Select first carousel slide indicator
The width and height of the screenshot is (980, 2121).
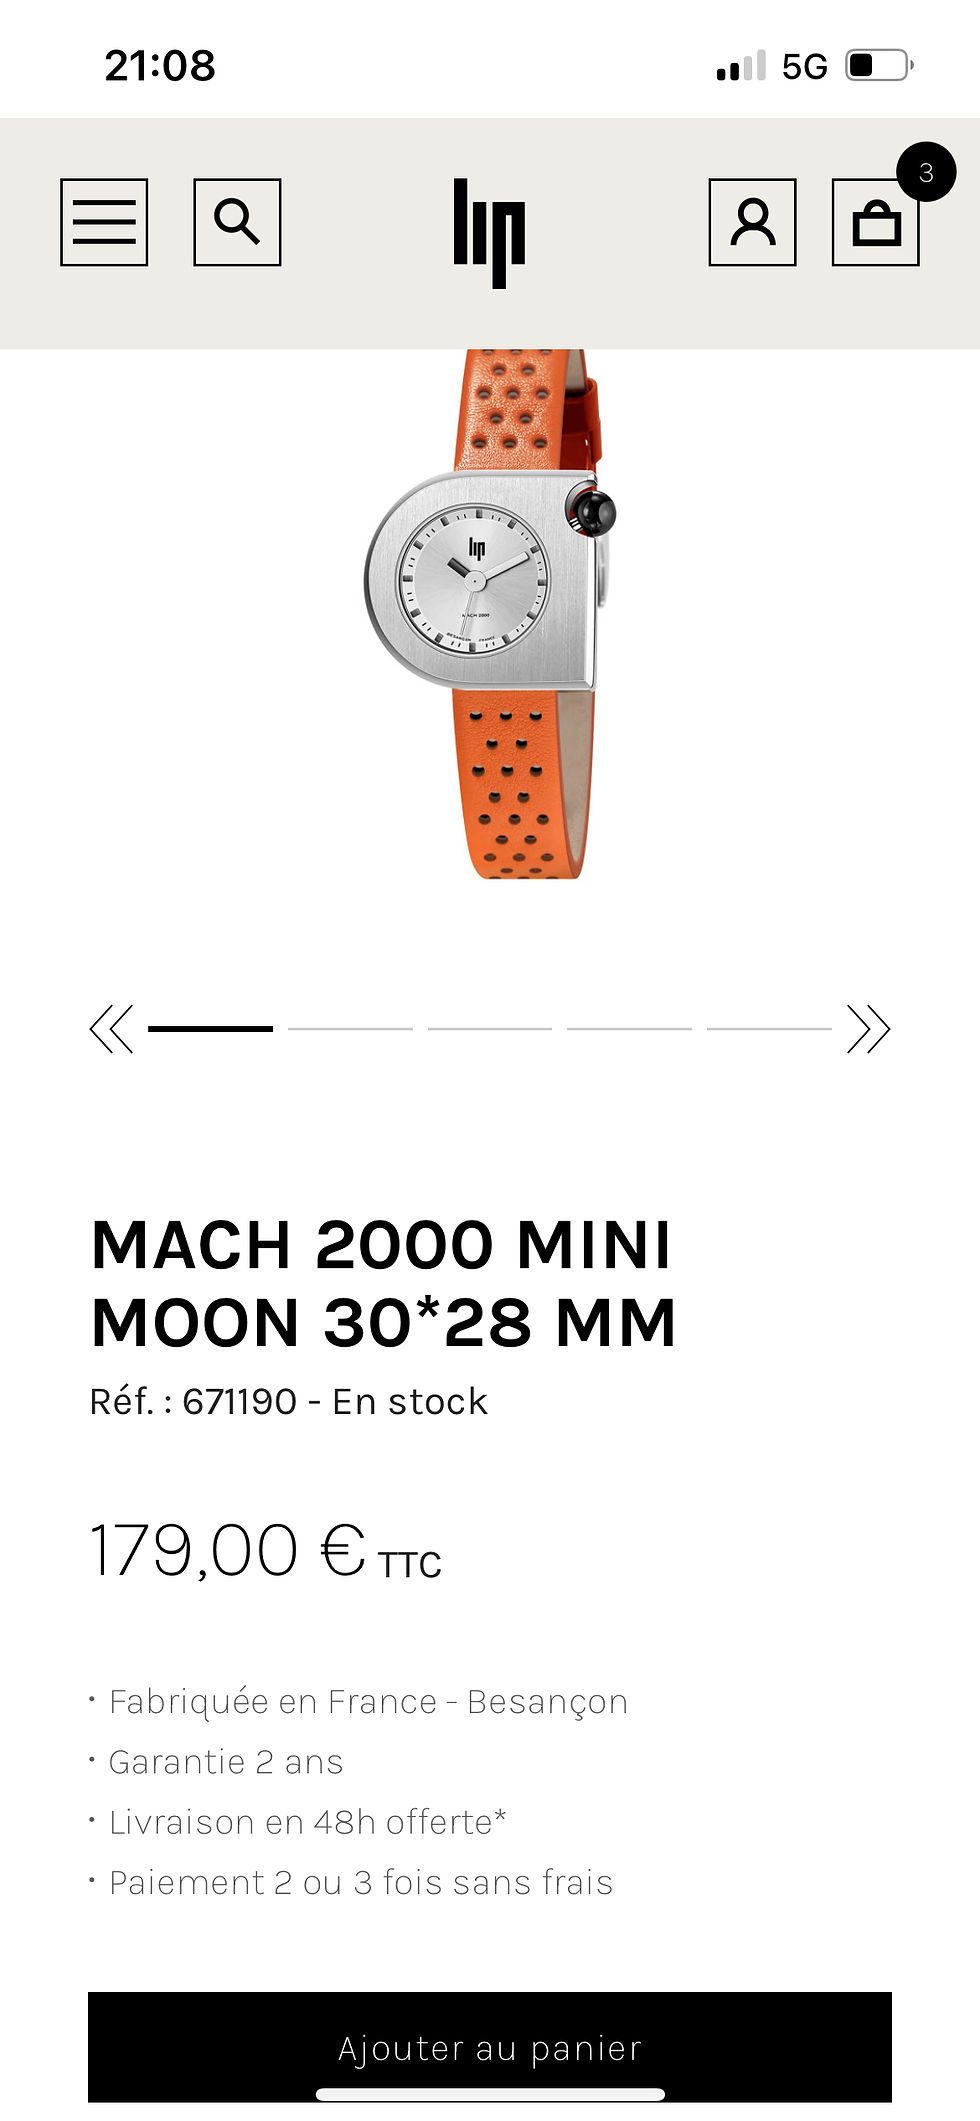point(210,1028)
